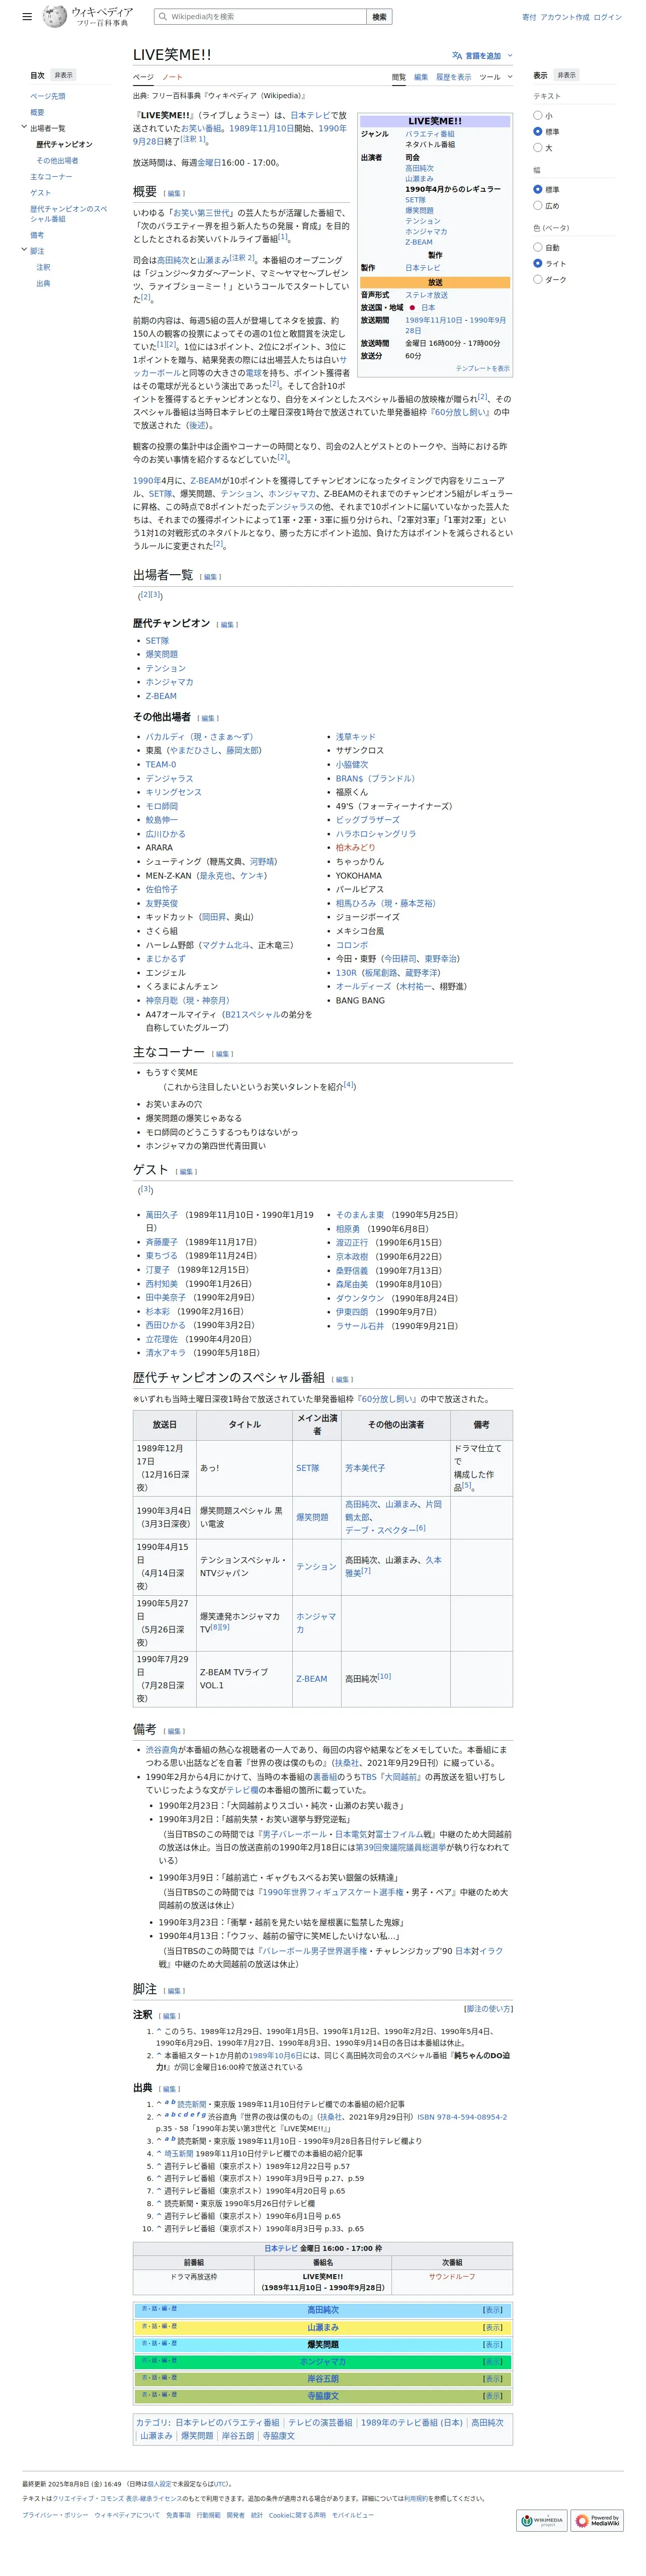The height and width of the screenshot is (2576, 646).
Task: Click the magnifier icon in search box
Action: coord(163,16)
